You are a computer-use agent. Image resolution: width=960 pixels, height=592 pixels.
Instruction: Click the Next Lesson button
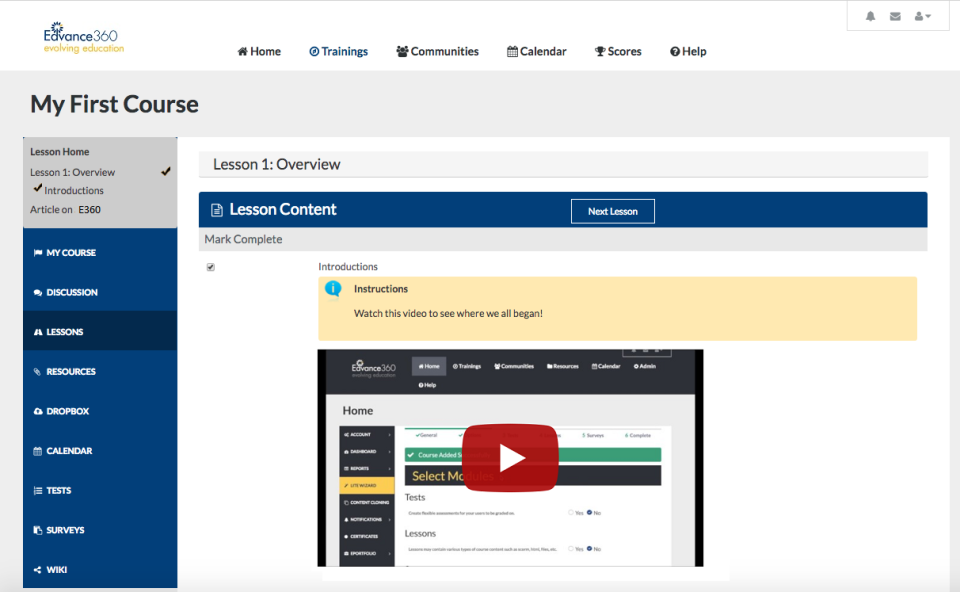click(613, 211)
